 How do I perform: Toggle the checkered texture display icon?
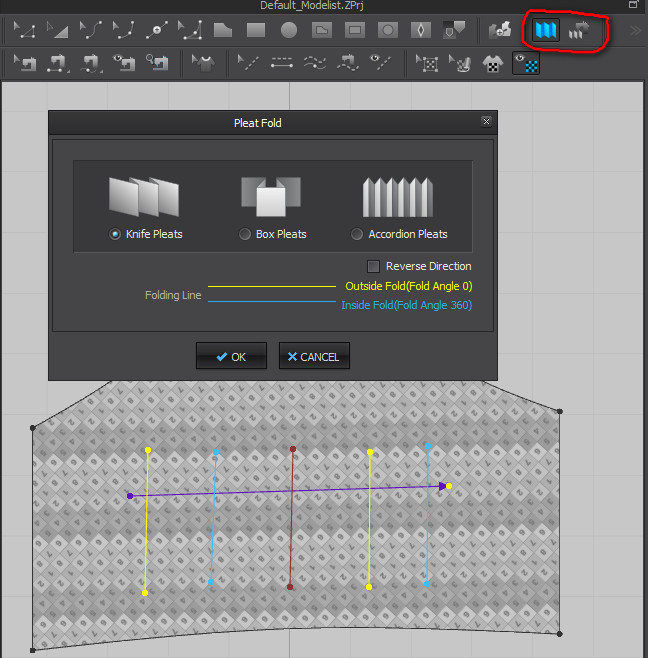coord(525,65)
